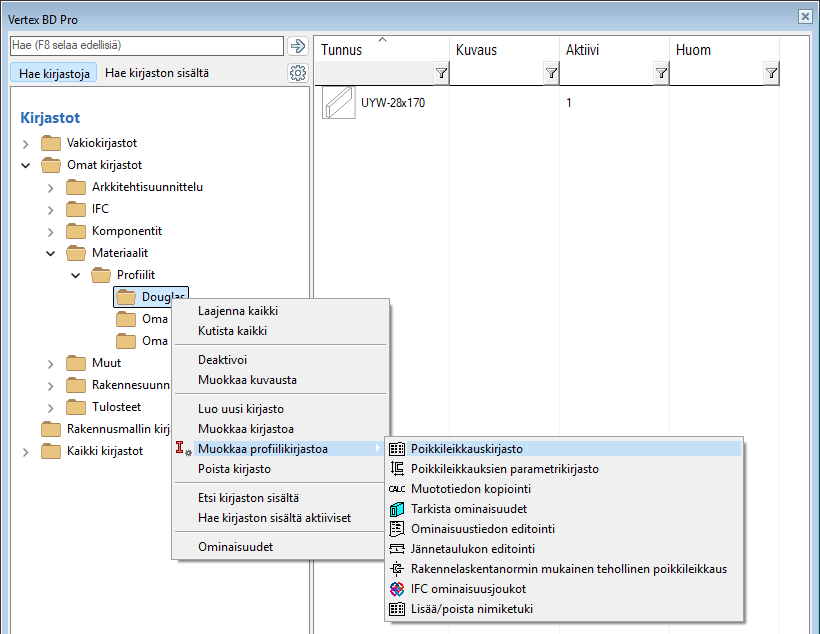Click Poikkileikkauskirjasto in the submenu
Screen dimensions: 820x634
(466, 449)
